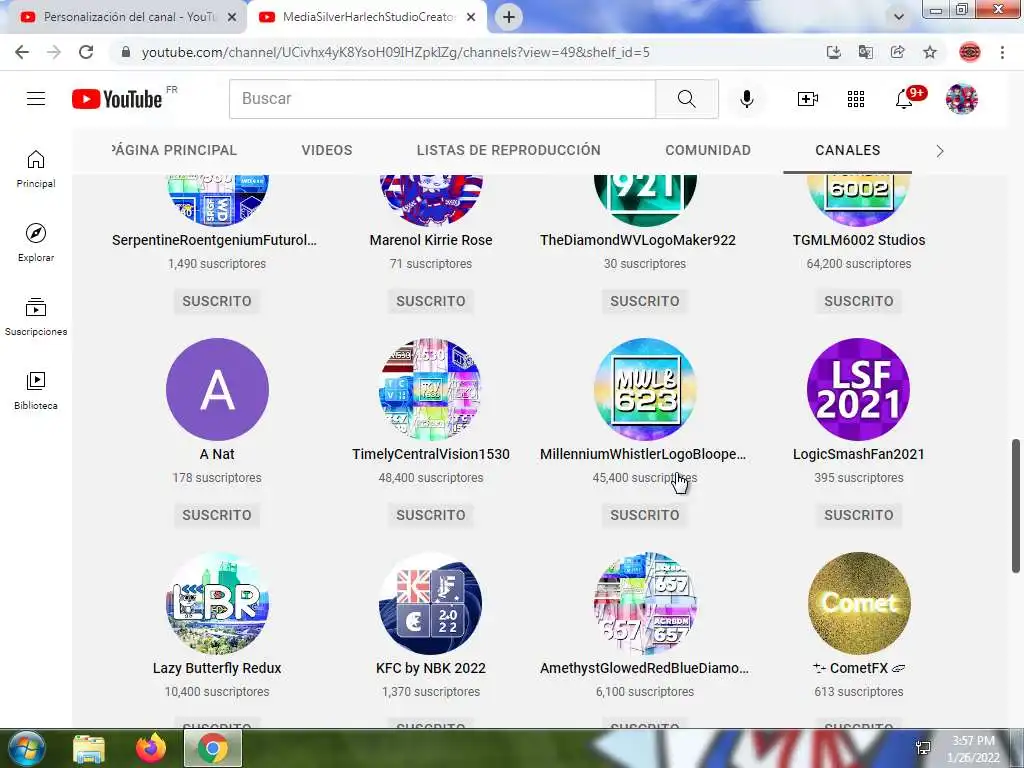Image resolution: width=1024 pixels, height=768 pixels.
Task: Open Chrome three-dot menu
Action: 1002,52
